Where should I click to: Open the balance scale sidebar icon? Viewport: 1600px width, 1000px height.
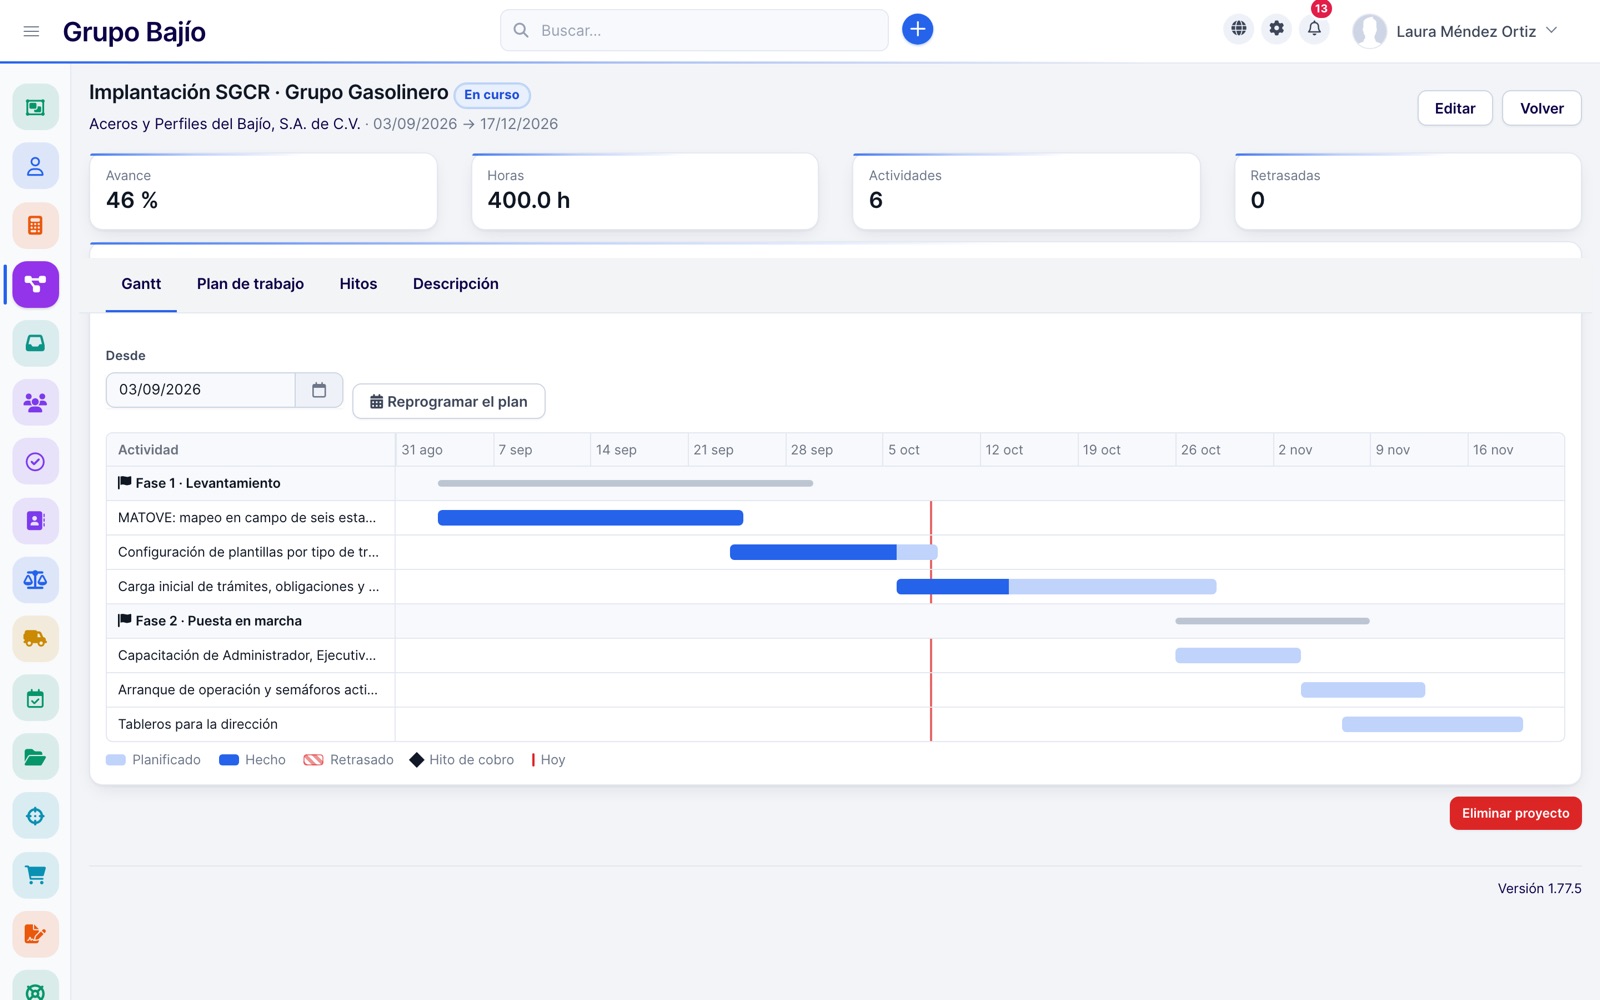(35, 579)
